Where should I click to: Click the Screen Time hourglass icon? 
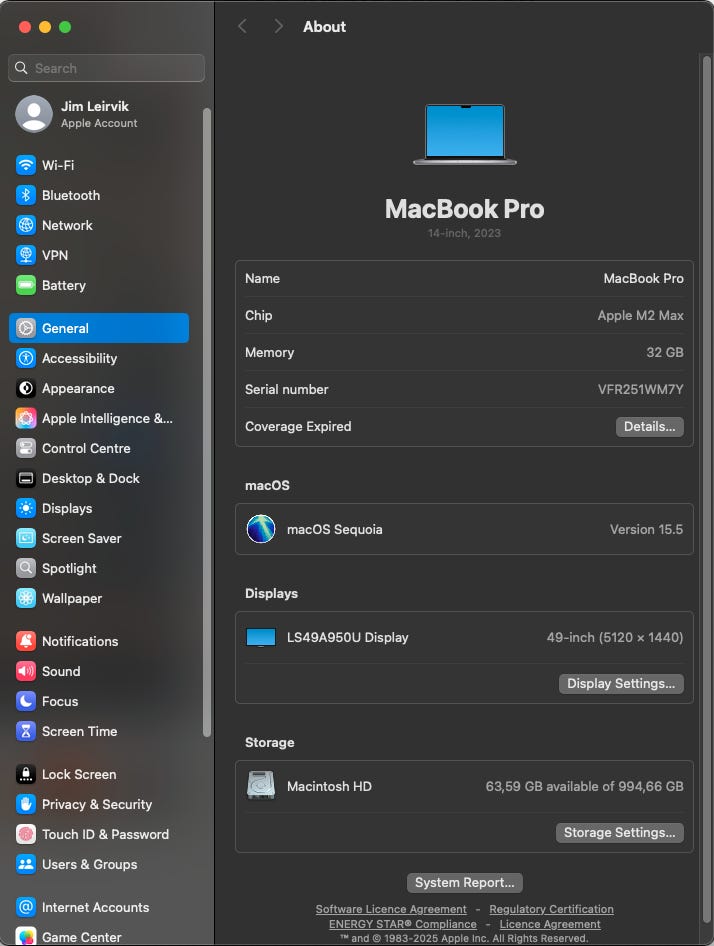(x=25, y=731)
